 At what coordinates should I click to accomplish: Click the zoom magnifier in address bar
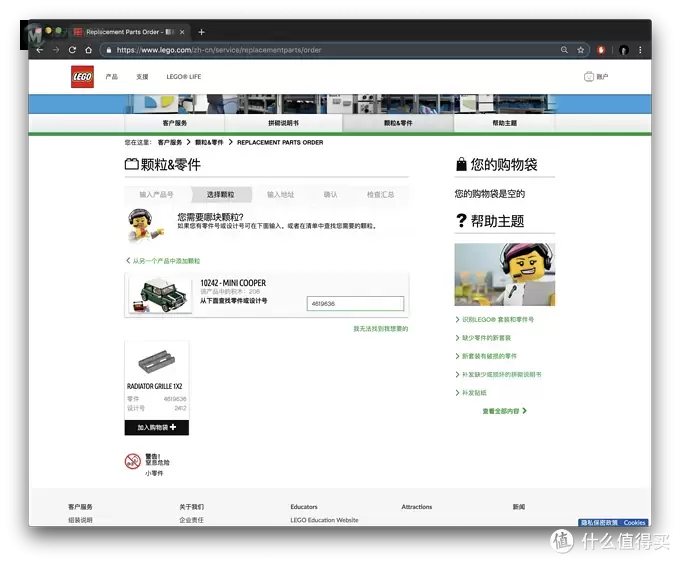(564, 50)
